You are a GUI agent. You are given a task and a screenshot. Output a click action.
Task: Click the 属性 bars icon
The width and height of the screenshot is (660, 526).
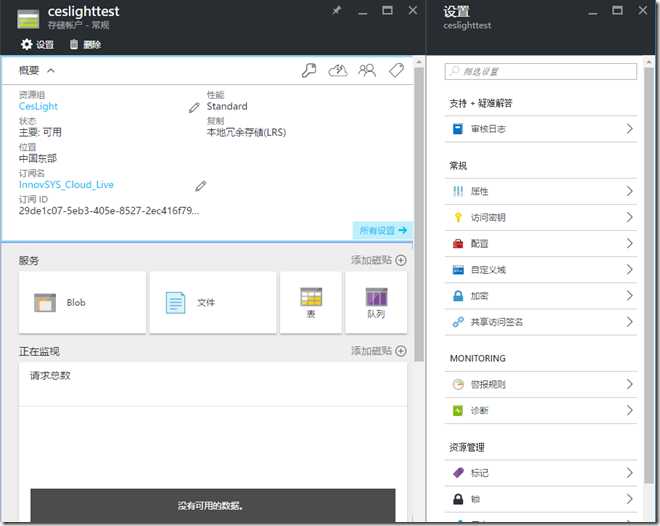pyautogui.click(x=458, y=191)
